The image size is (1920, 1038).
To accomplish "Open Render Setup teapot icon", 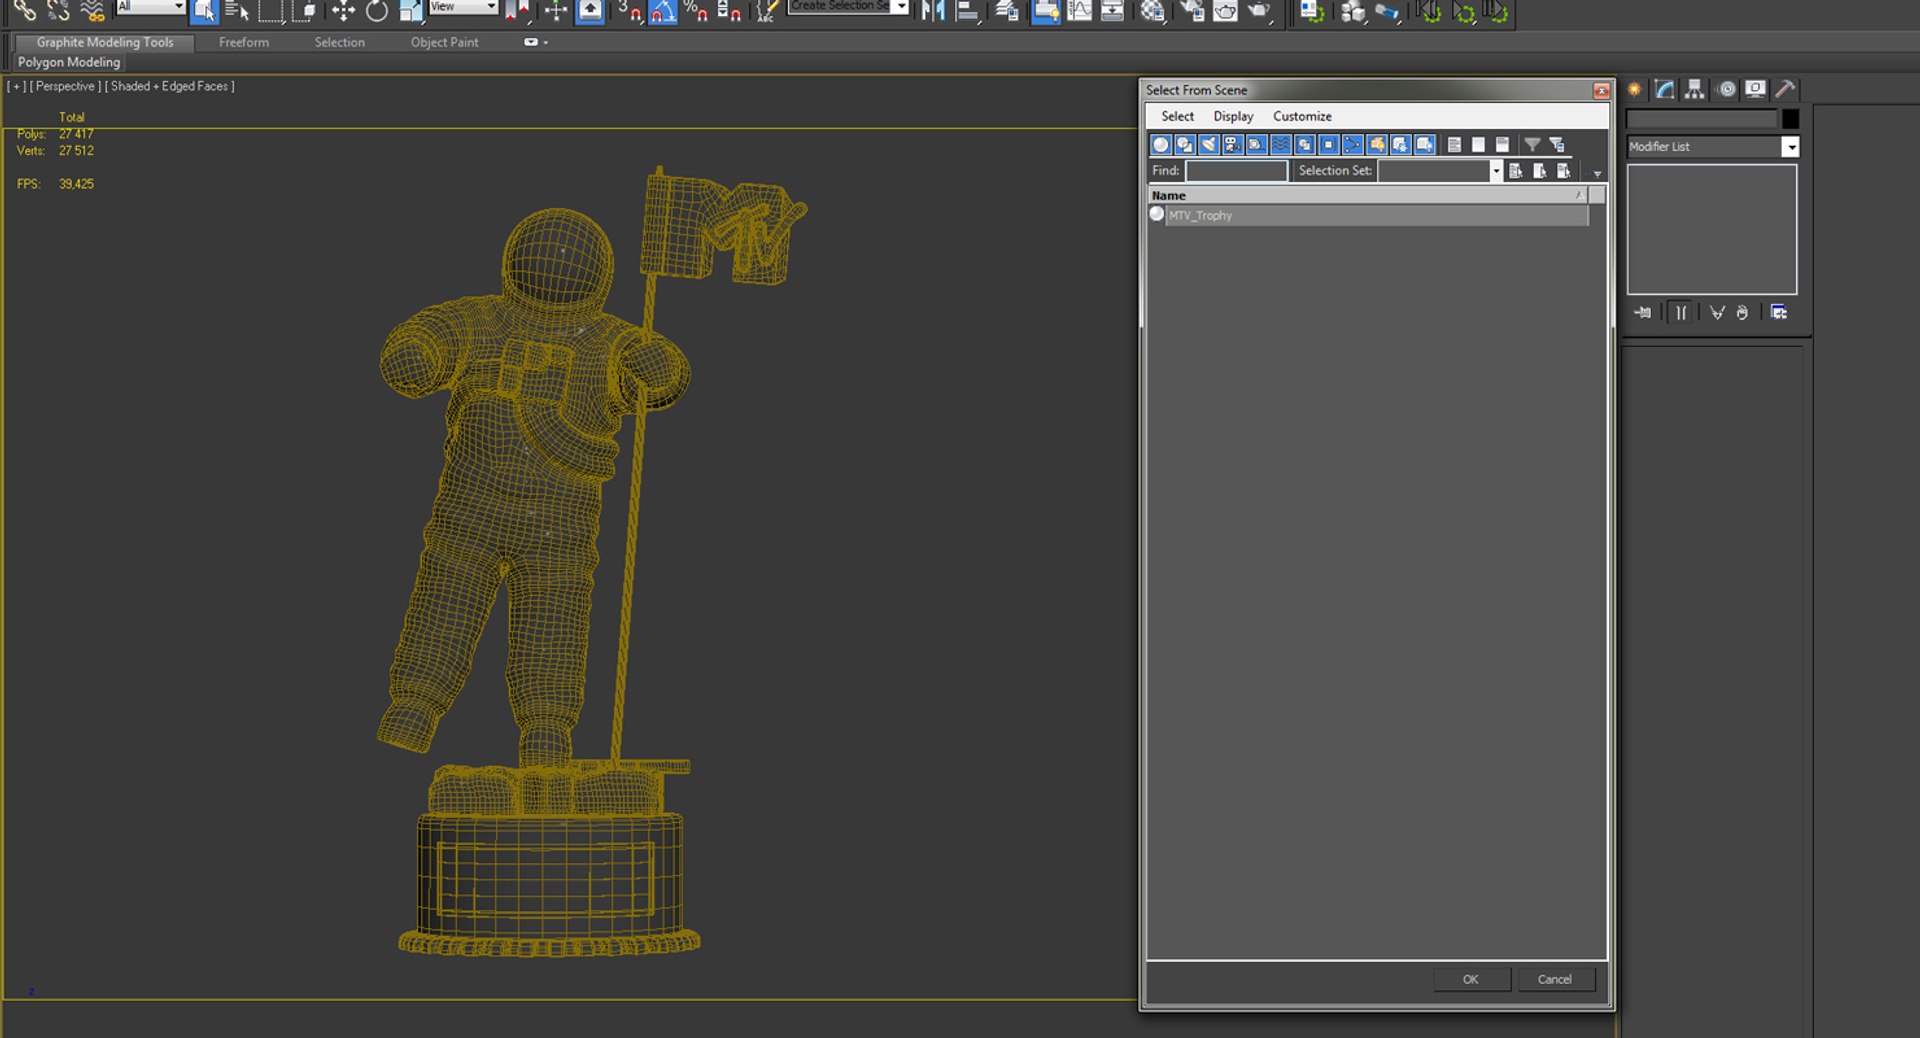I will point(1192,11).
